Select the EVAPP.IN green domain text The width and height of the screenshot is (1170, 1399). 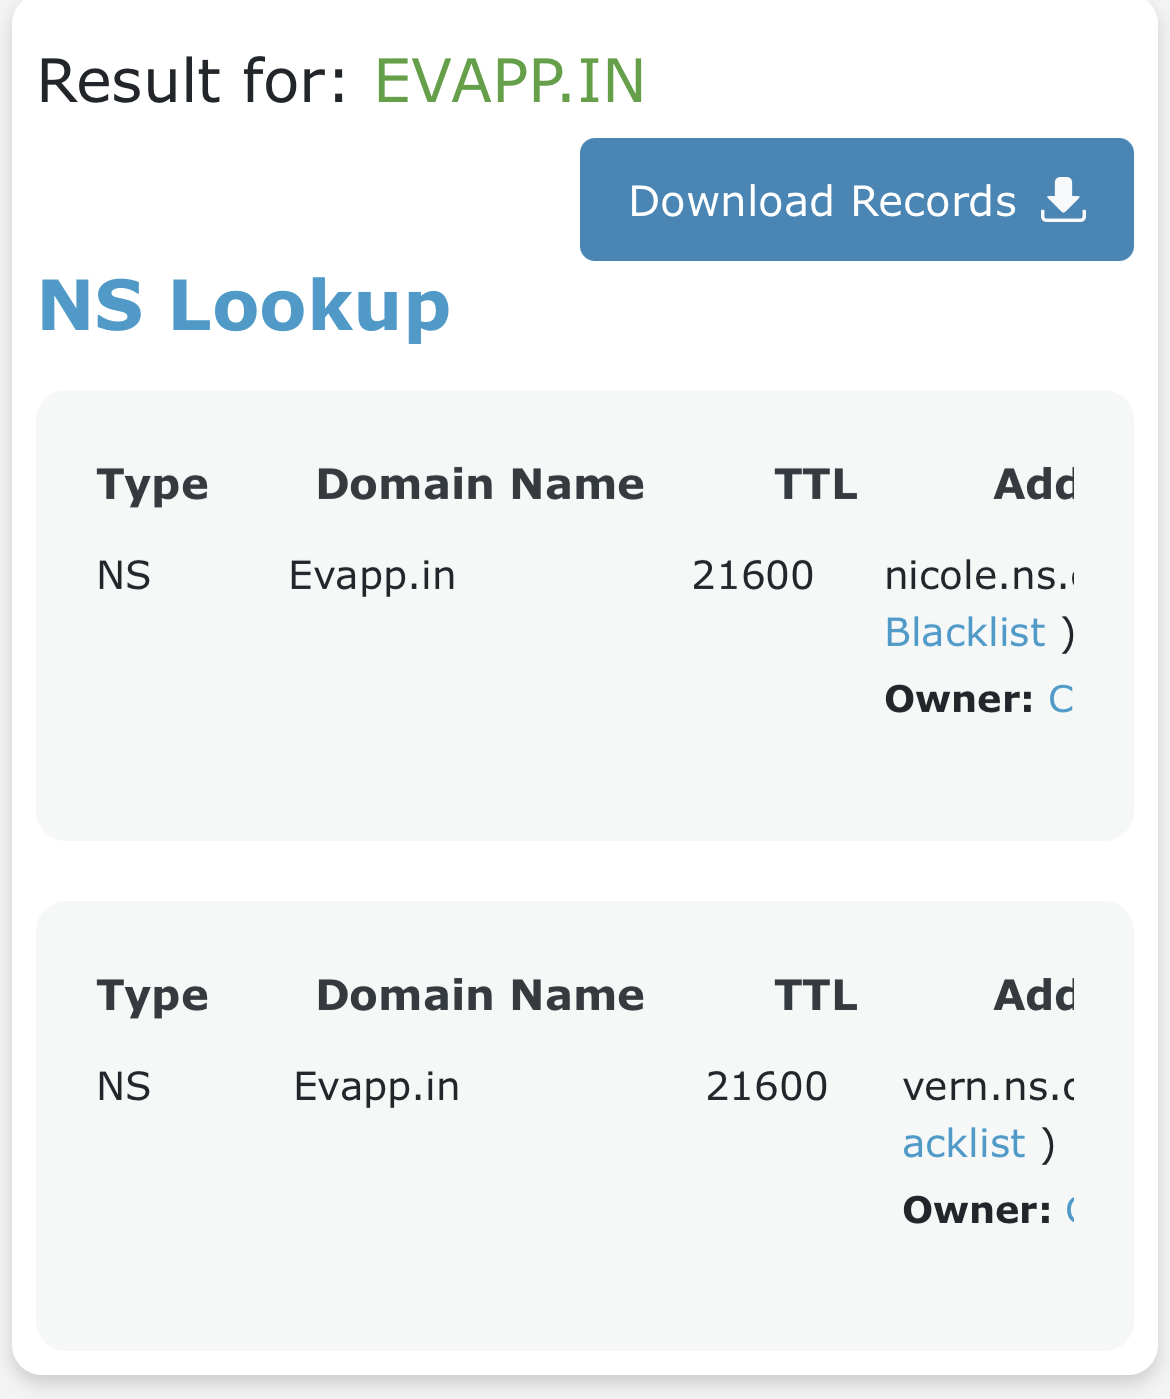click(x=509, y=81)
